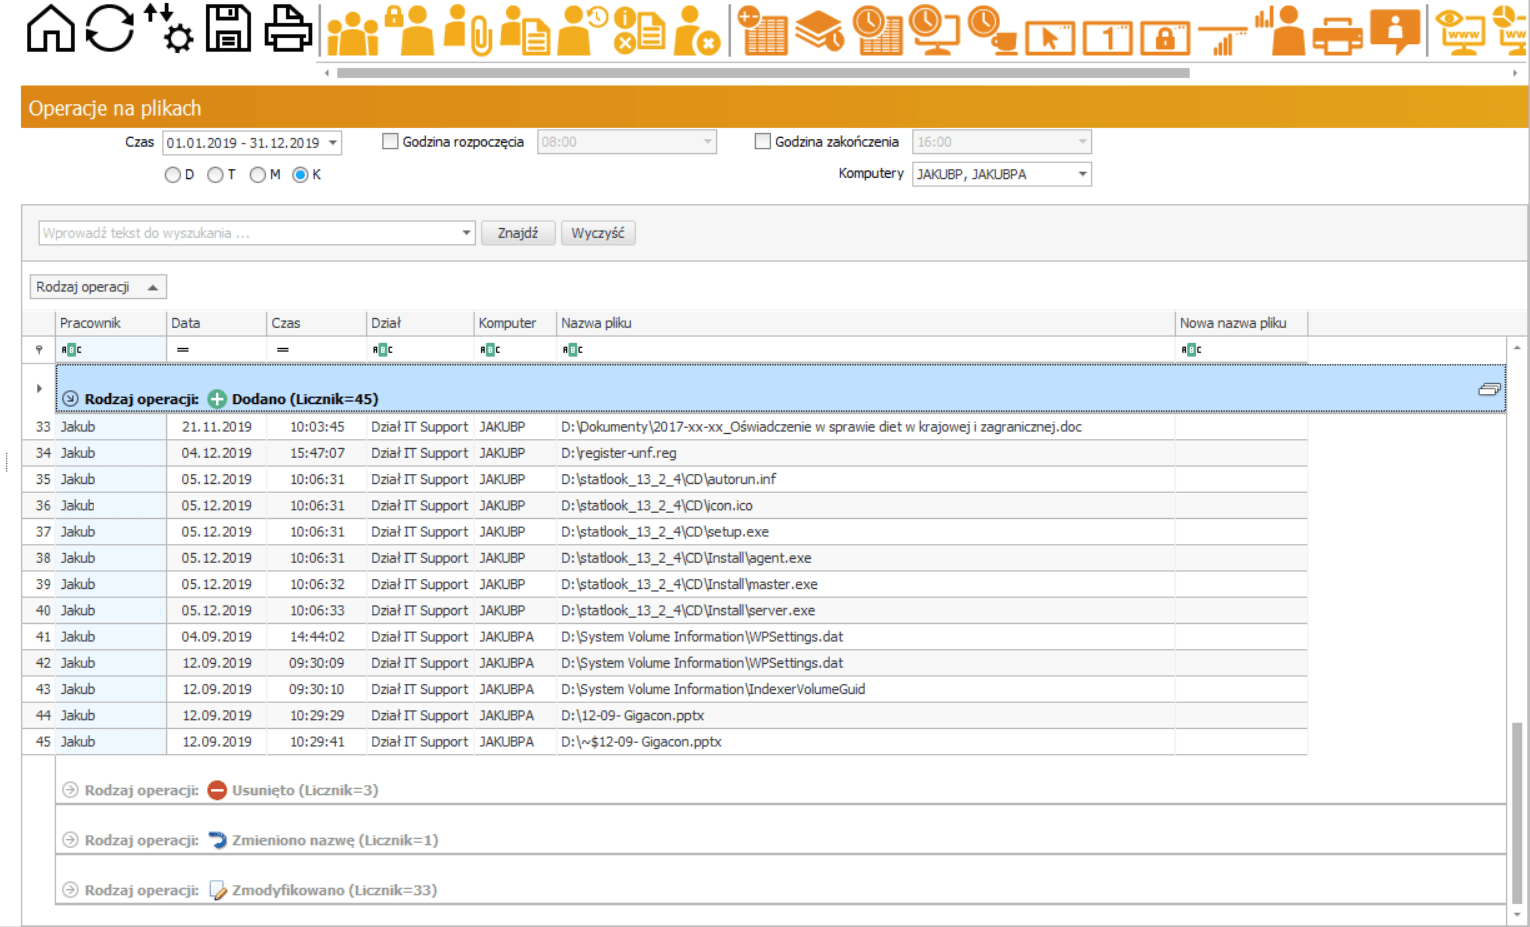
Task: Open the window with cursor arrow icon
Action: (1050, 38)
